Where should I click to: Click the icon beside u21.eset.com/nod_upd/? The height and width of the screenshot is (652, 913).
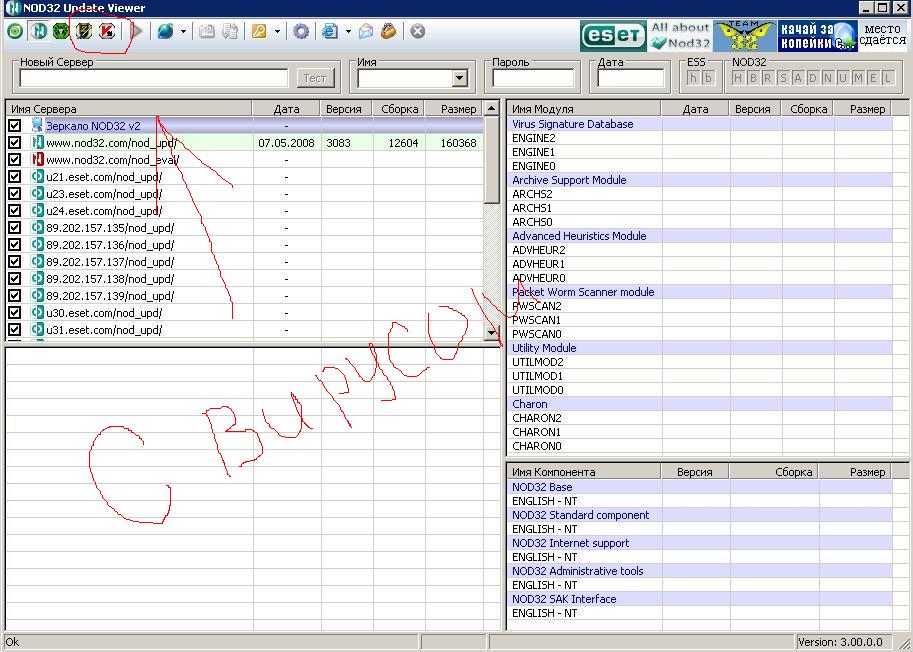pos(37,176)
